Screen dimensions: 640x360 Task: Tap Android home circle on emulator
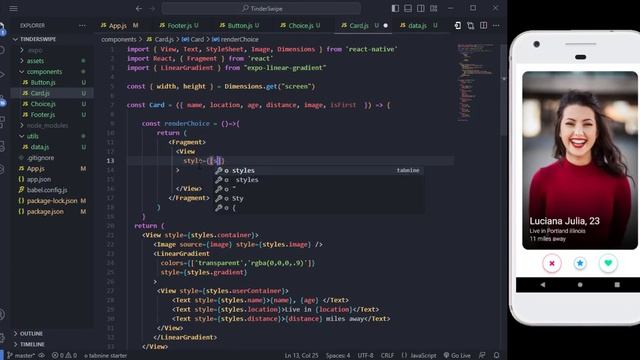coord(580,284)
